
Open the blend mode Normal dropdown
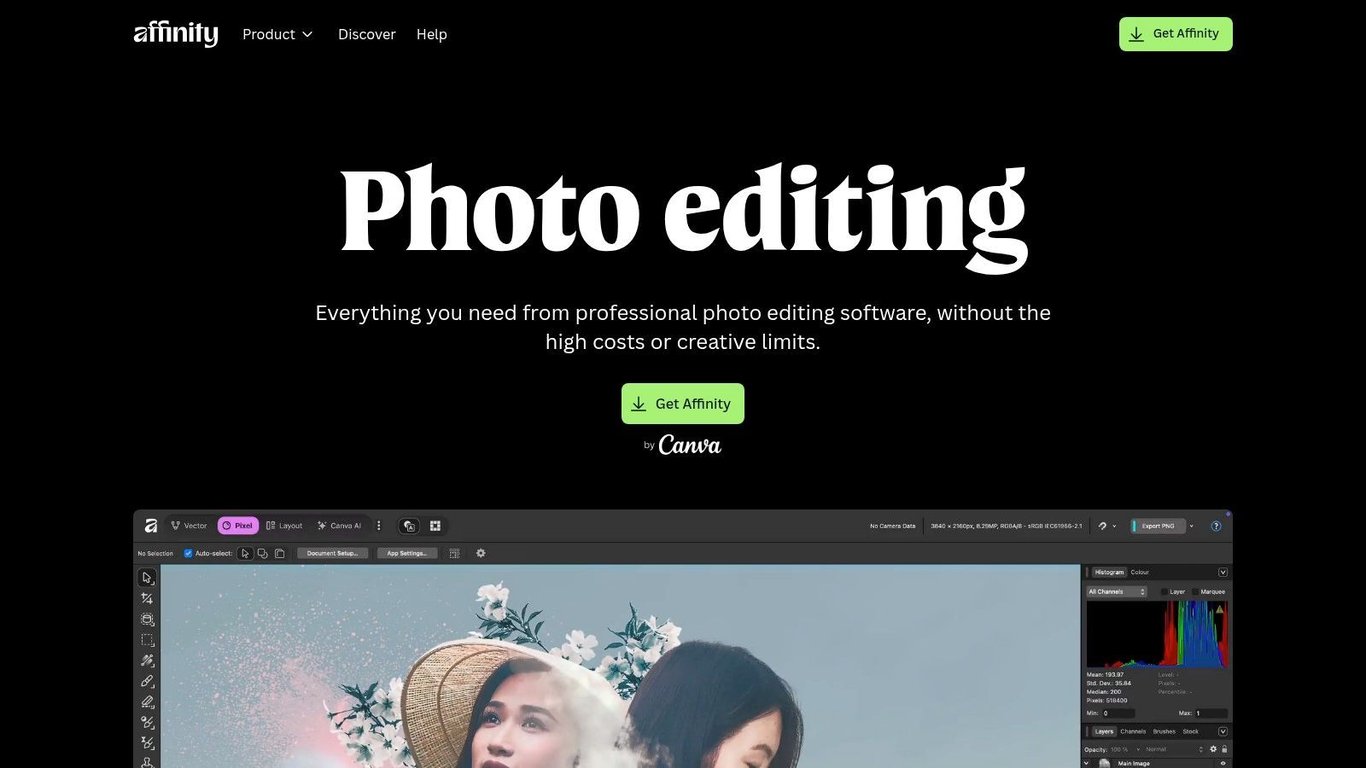tap(1155, 747)
